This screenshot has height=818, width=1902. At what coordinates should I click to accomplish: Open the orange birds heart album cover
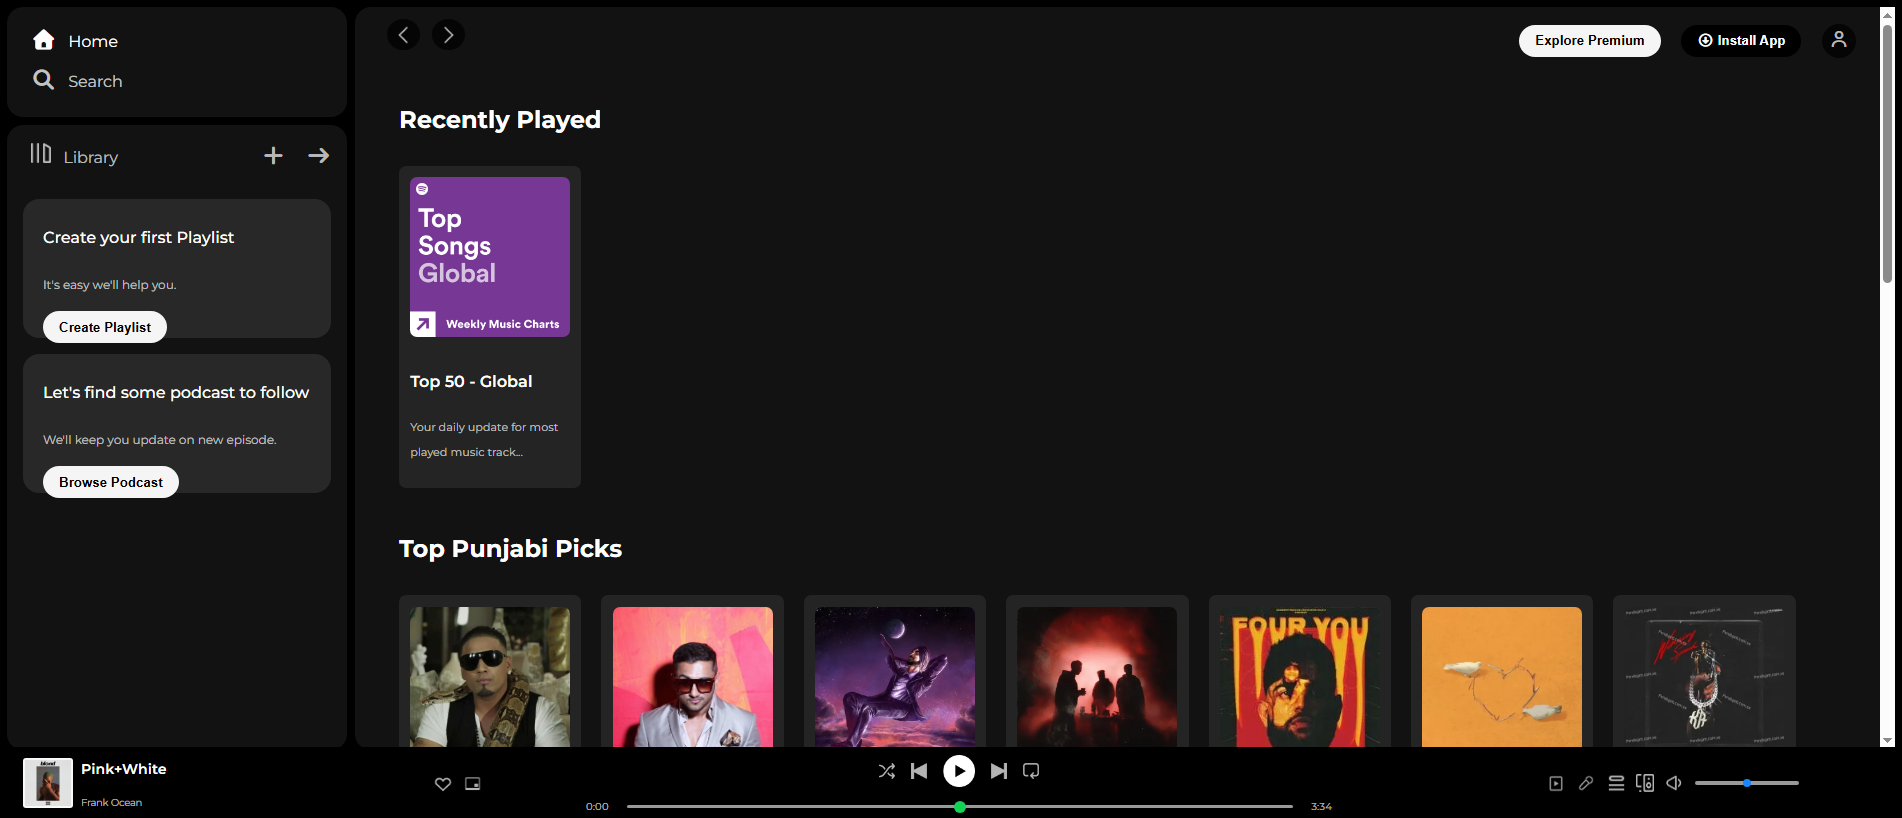1502,677
